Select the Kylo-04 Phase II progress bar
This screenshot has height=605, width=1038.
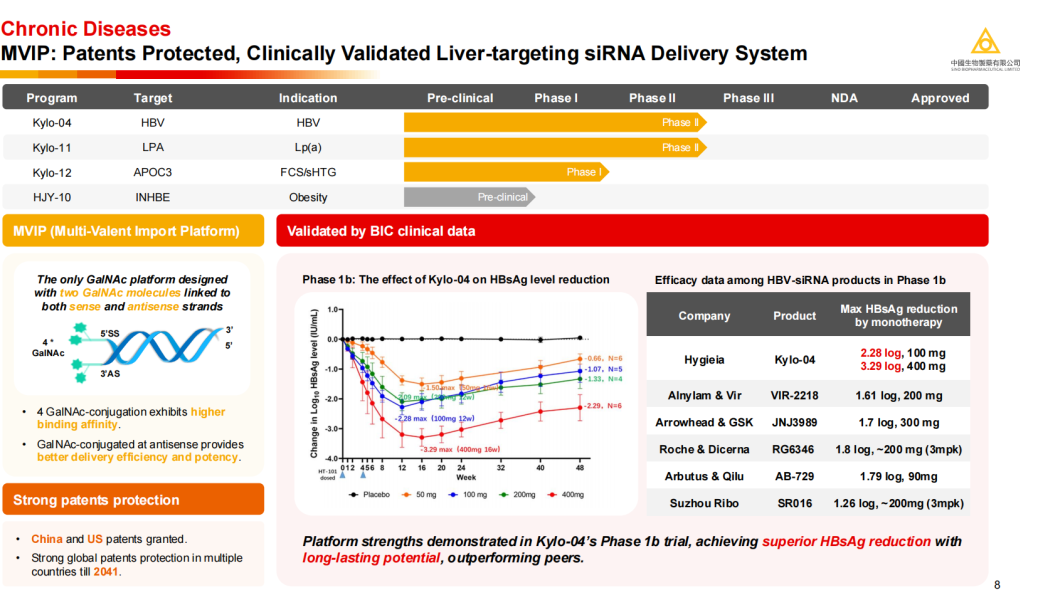(x=555, y=123)
